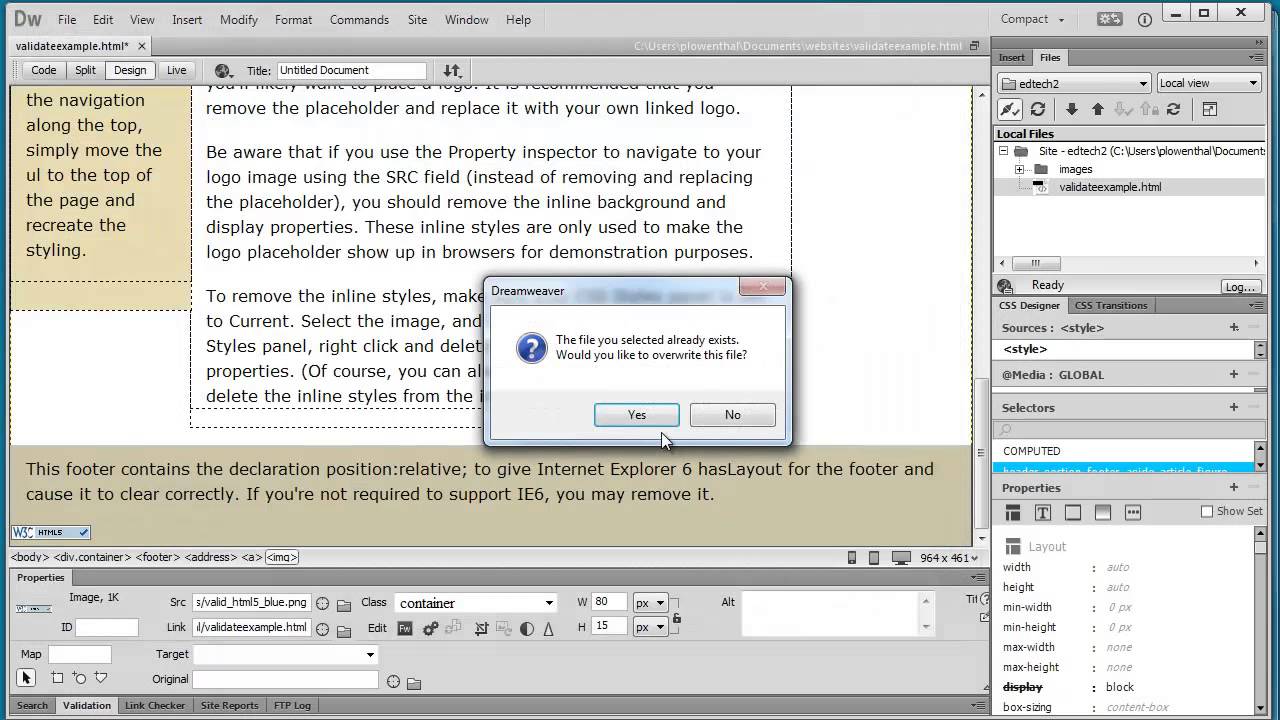Click the get files down arrow icon

pyautogui.click(x=1072, y=110)
